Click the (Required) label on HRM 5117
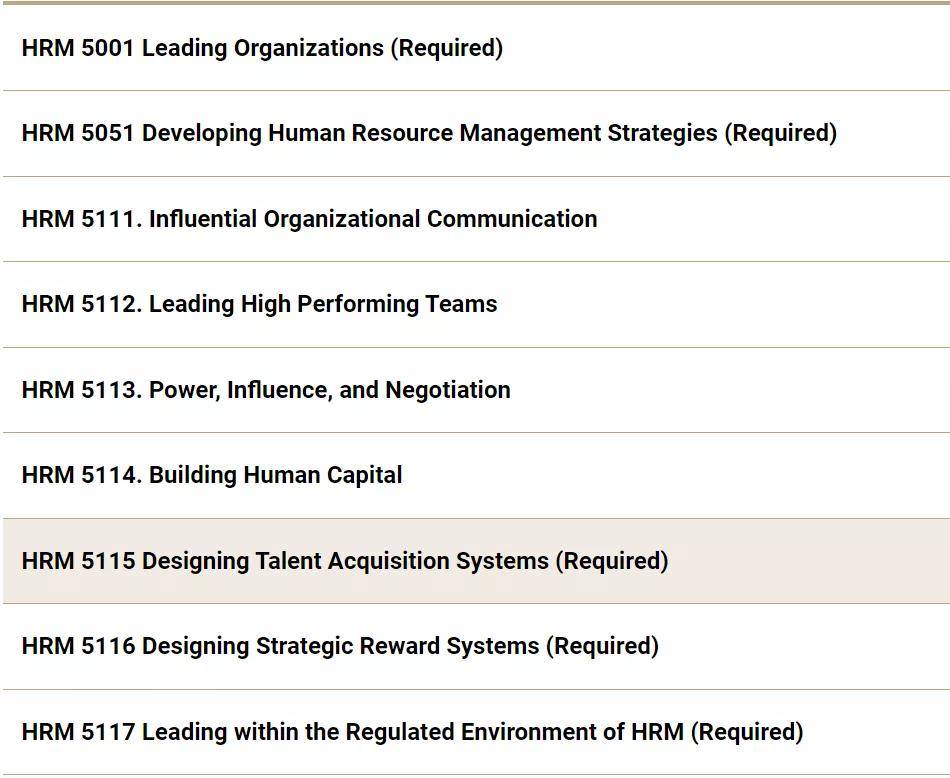The image size is (950, 778). coord(747,732)
